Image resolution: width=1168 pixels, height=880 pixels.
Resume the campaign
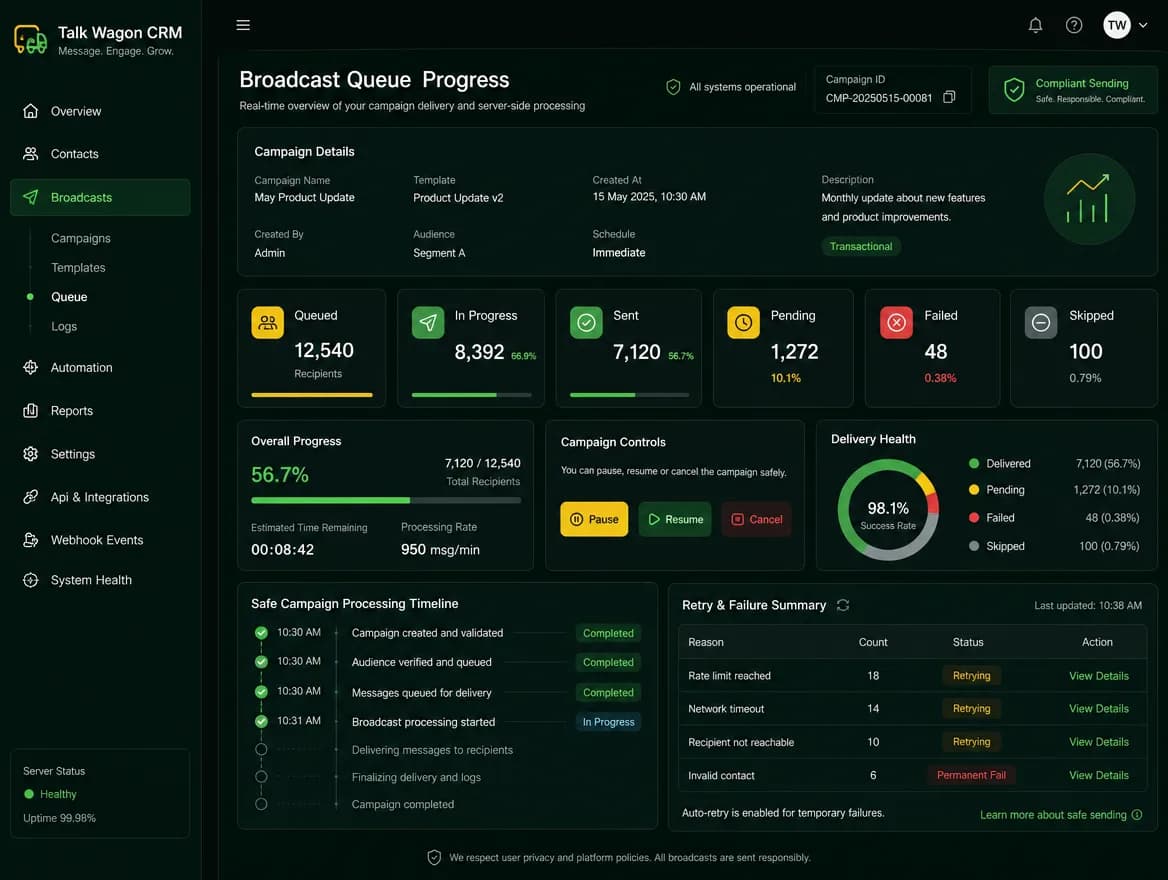coord(675,519)
